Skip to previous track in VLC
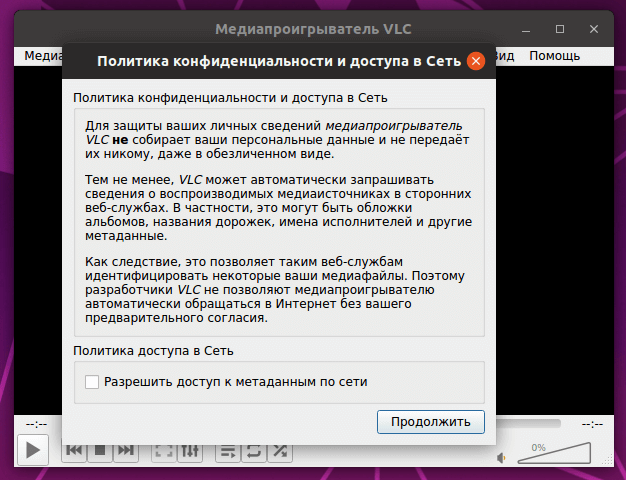Screen dimensions: 626x480 point(74,450)
